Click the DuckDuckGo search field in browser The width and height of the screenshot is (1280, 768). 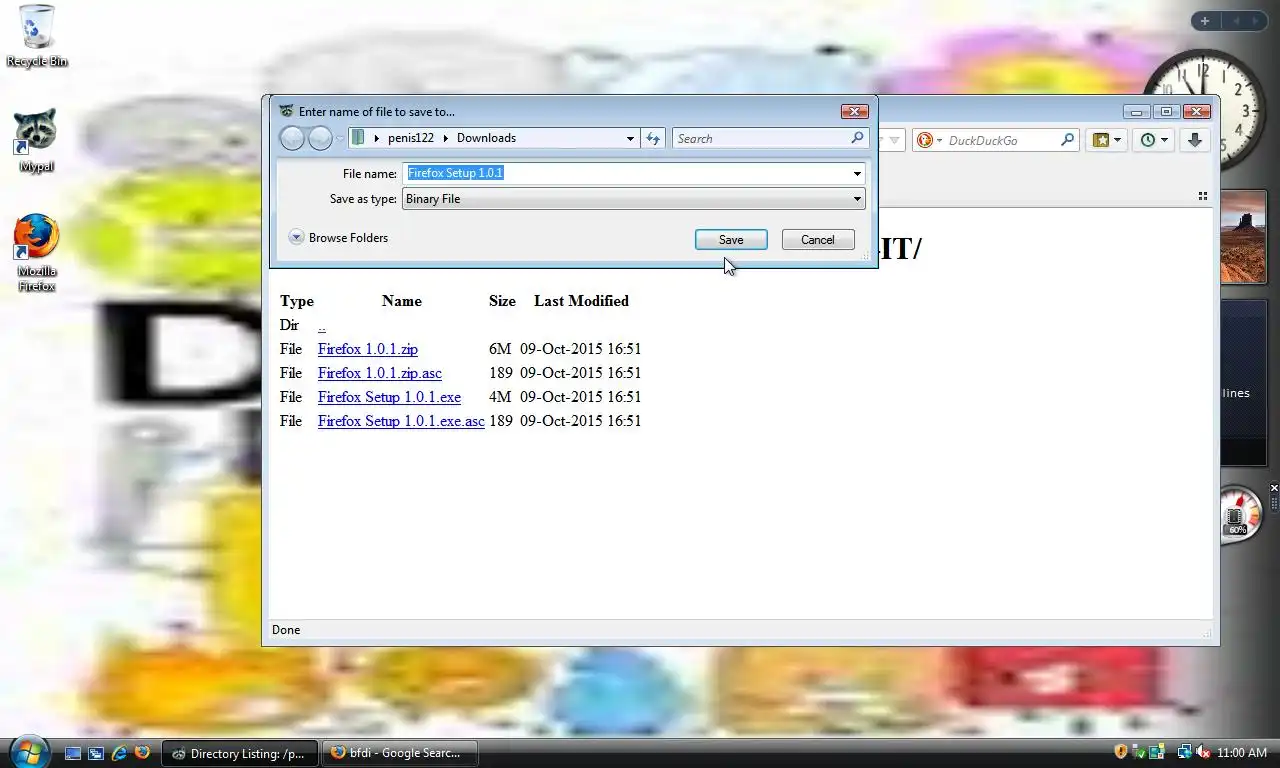click(1001, 140)
